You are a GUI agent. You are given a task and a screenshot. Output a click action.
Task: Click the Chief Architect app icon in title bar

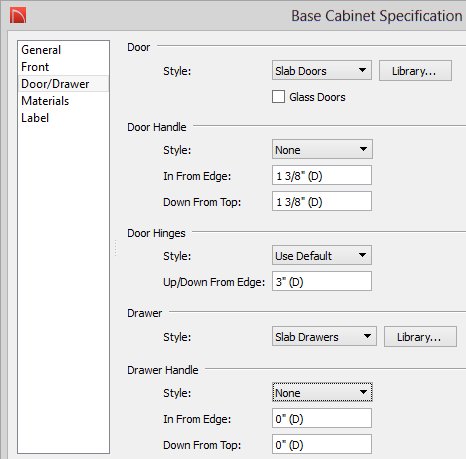tap(18, 16)
